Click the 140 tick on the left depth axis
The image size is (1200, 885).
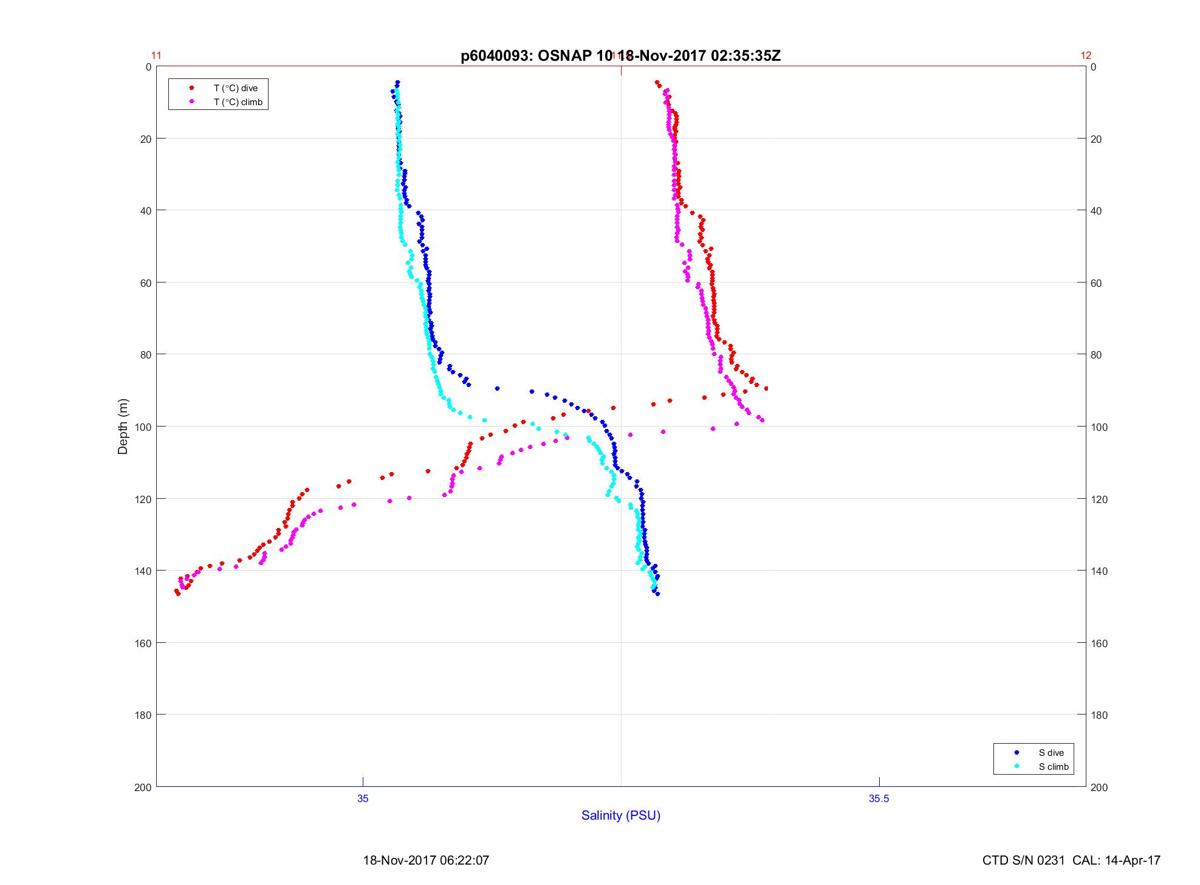[142, 571]
